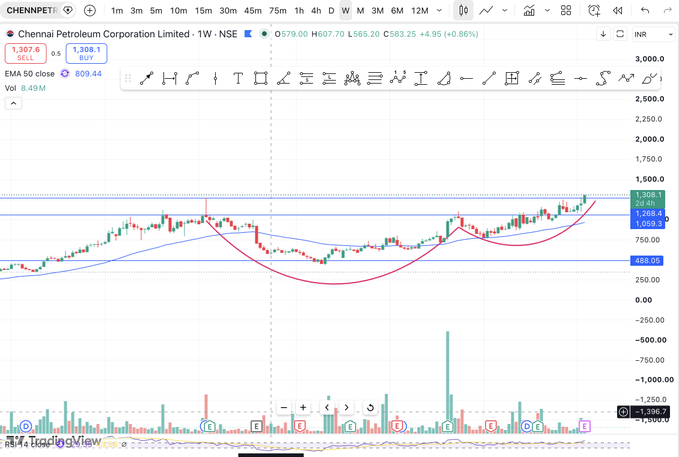Switch to line chart style

coord(486,10)
